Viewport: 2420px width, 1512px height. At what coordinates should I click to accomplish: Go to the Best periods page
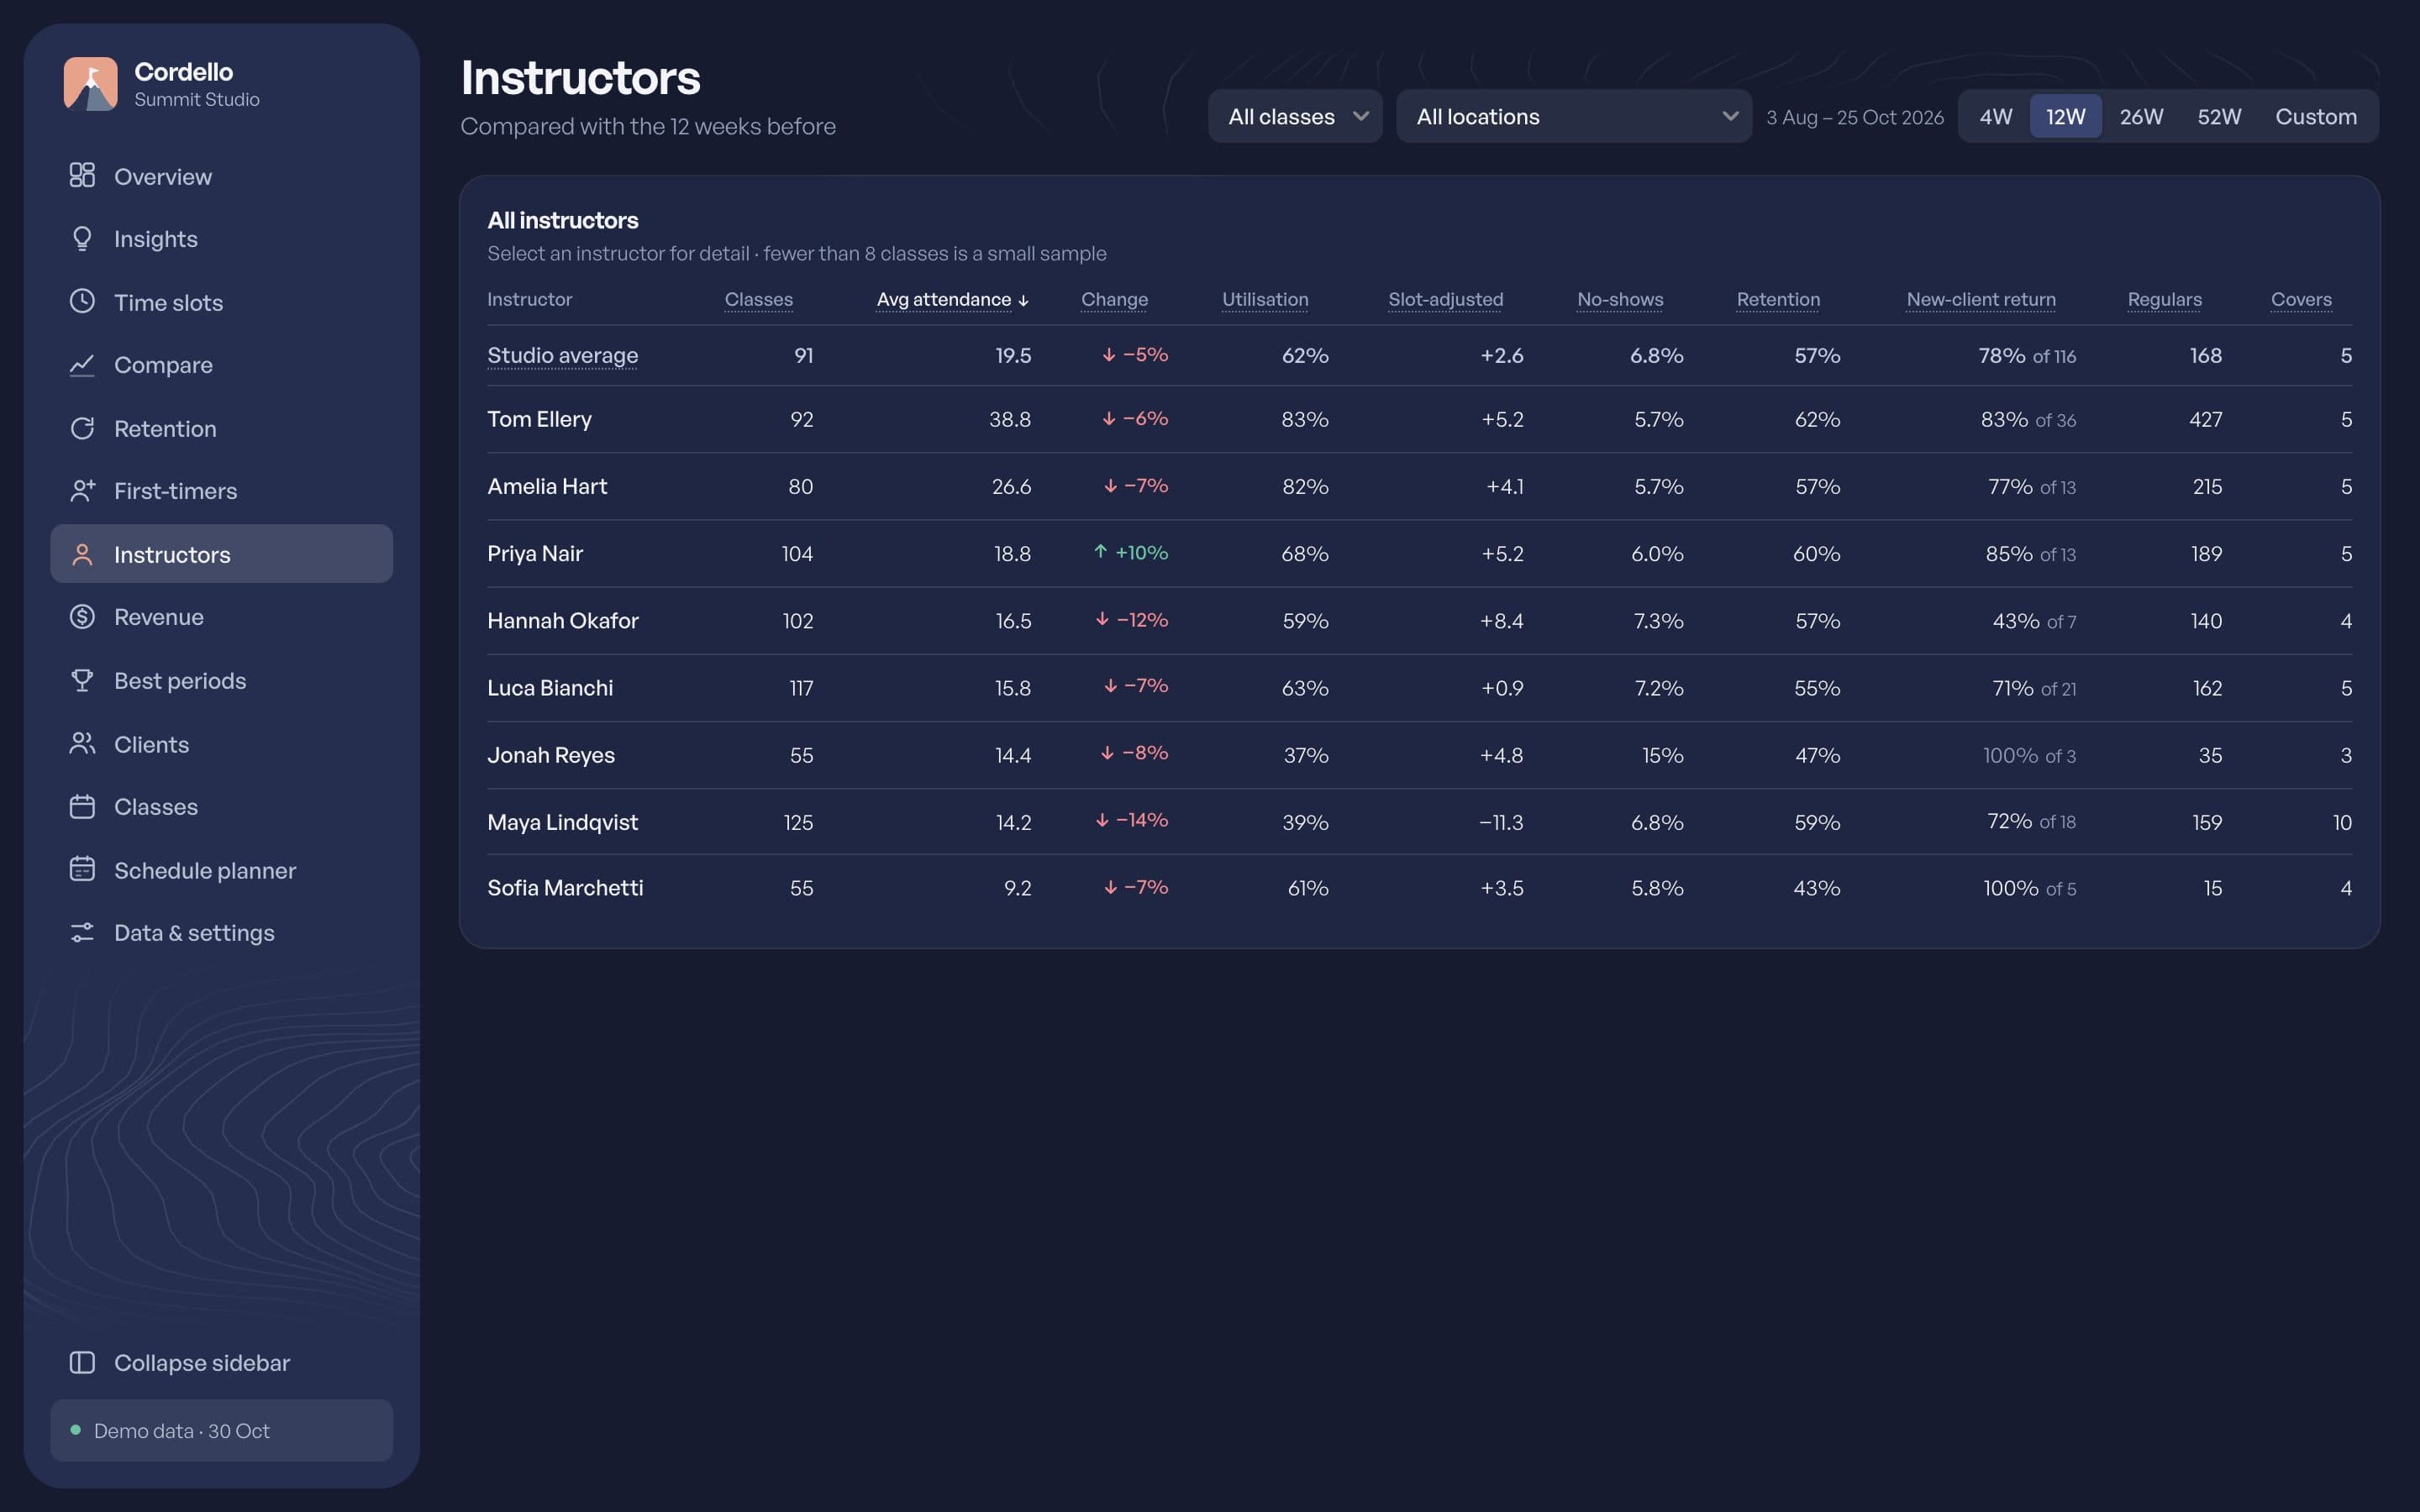tap(221, 680)
